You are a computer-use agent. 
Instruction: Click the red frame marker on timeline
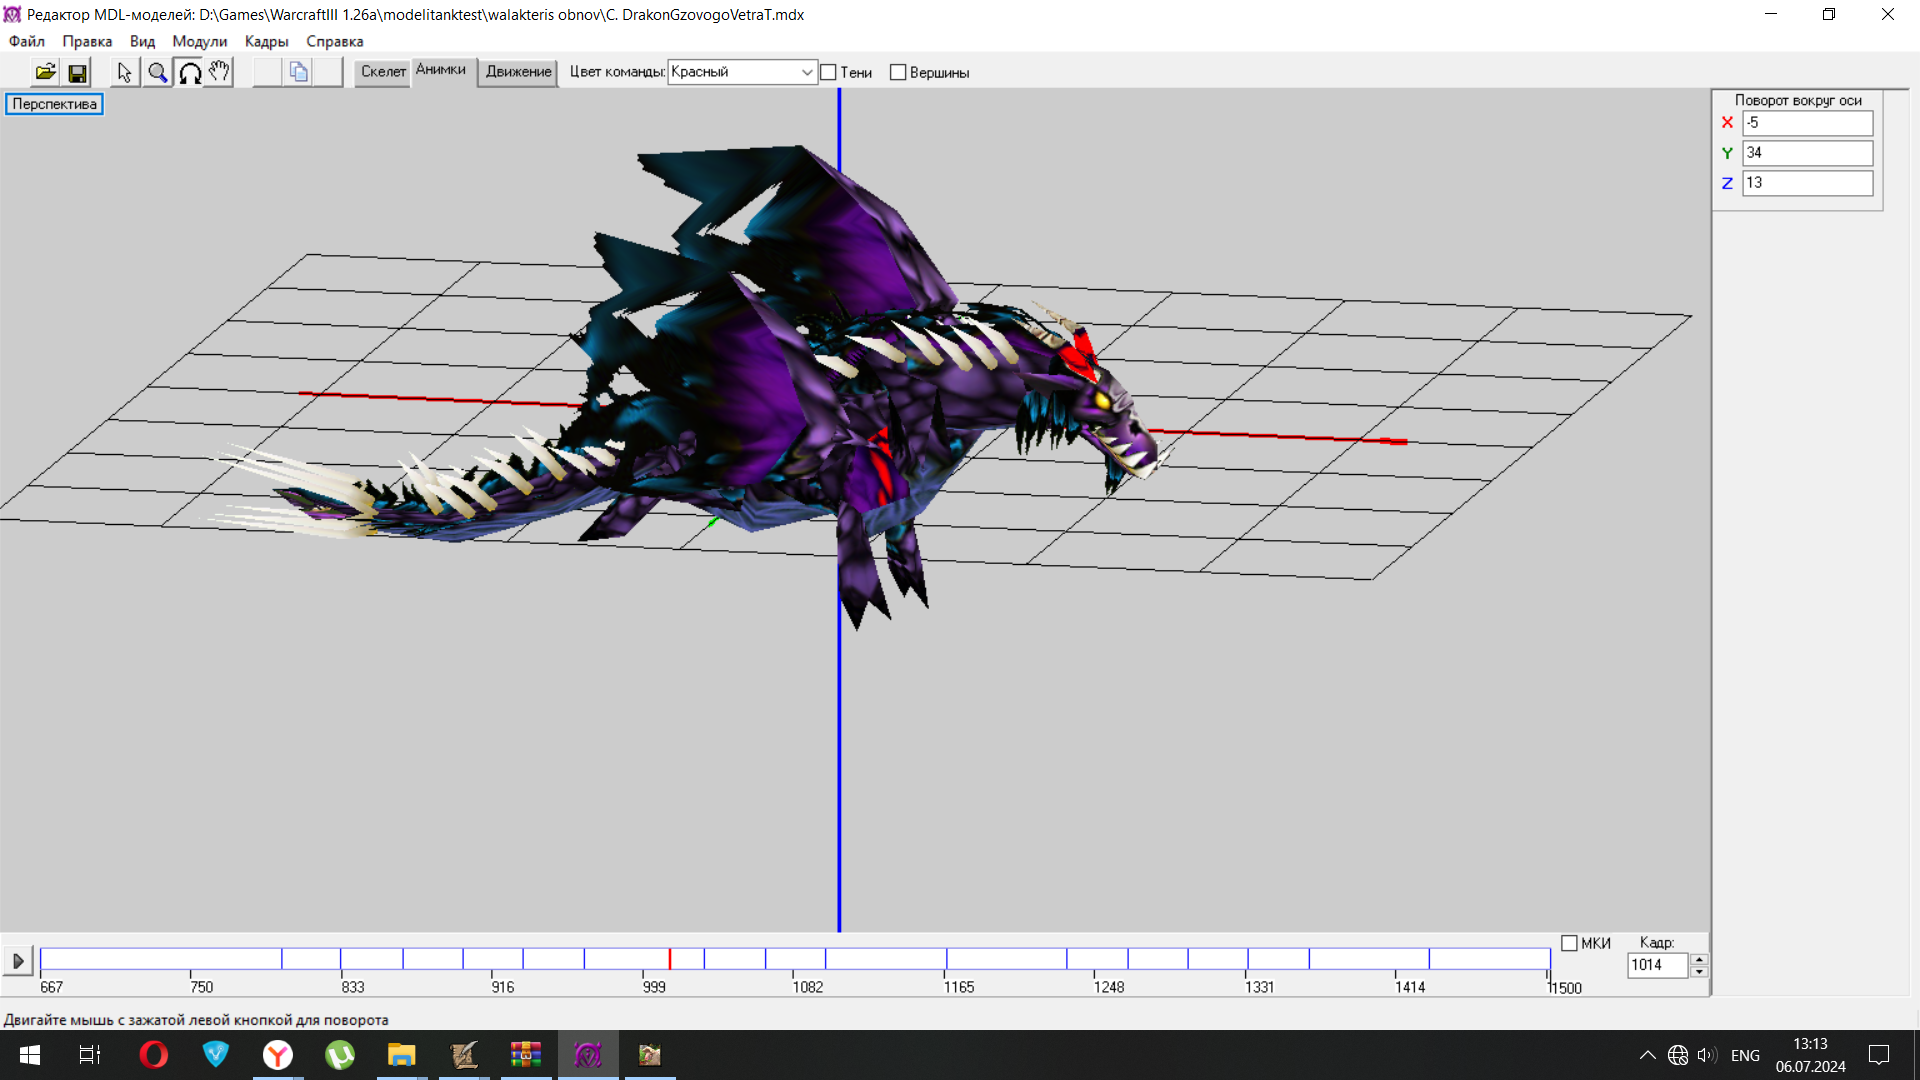670,959
